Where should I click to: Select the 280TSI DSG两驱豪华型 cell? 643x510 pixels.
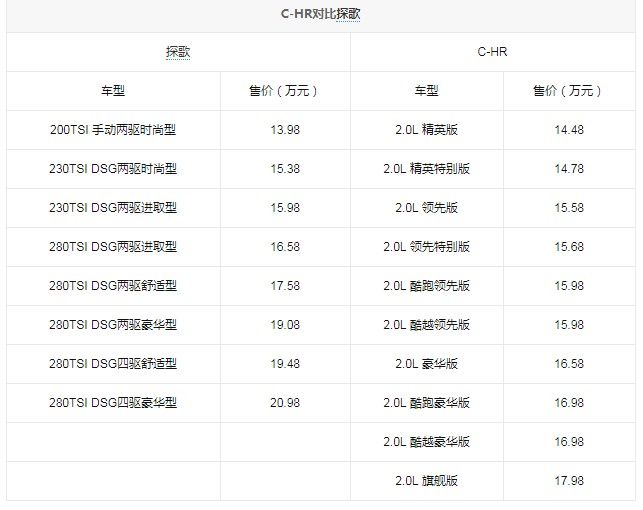click(x=113, y=325)
